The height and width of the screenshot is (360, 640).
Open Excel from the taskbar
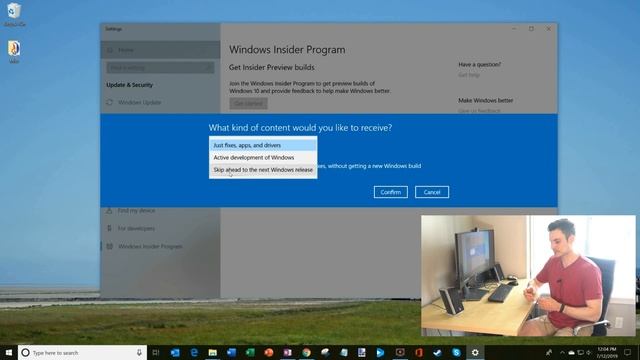click(250, 353)
